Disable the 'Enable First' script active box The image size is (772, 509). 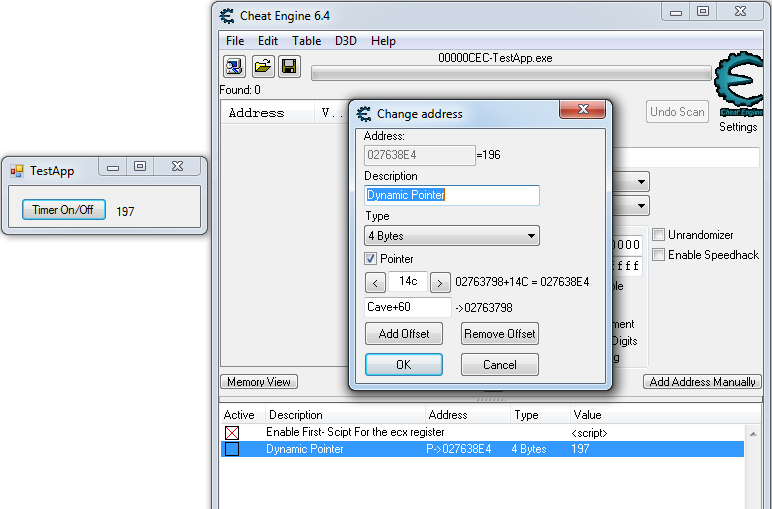pyautogui.click(x=232, y=433)
